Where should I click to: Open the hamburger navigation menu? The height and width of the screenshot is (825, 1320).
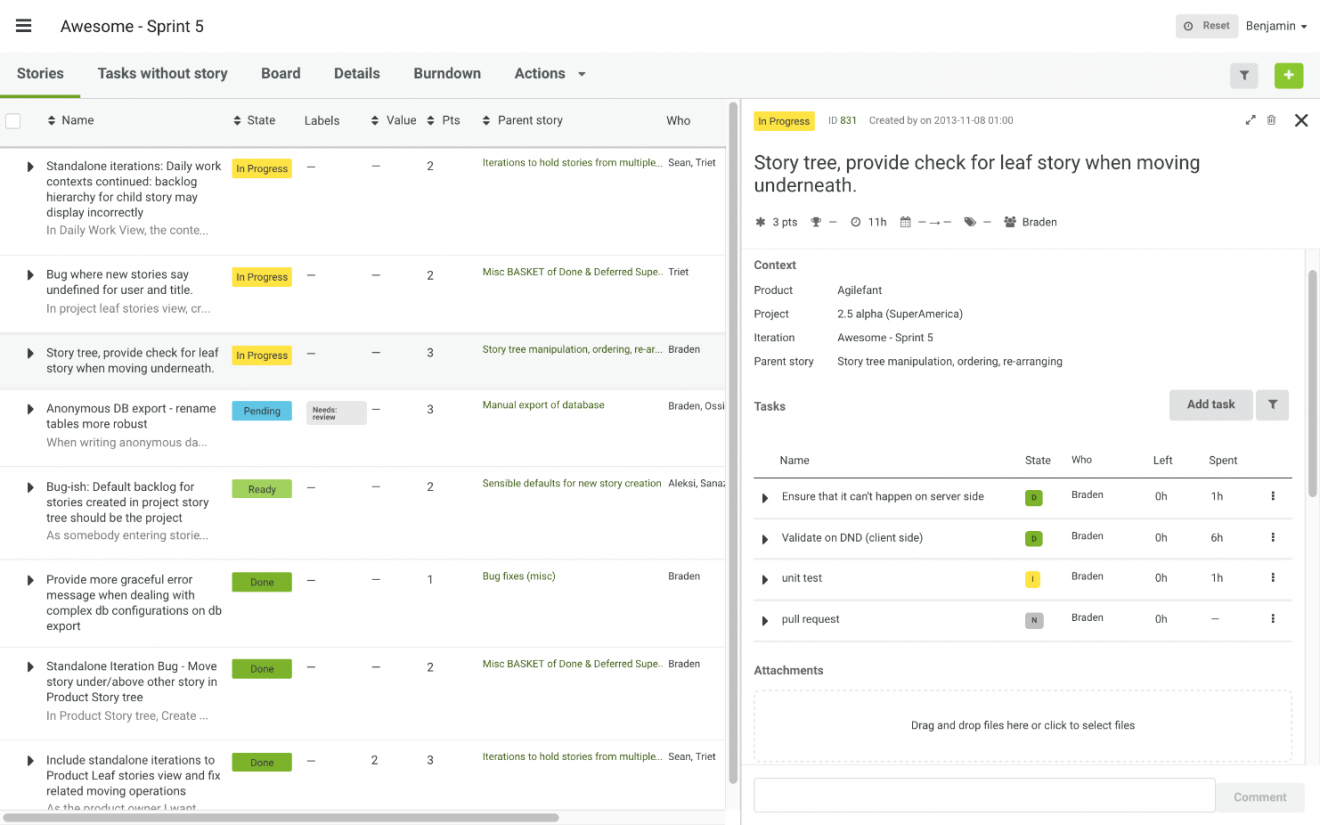[23, 25]
